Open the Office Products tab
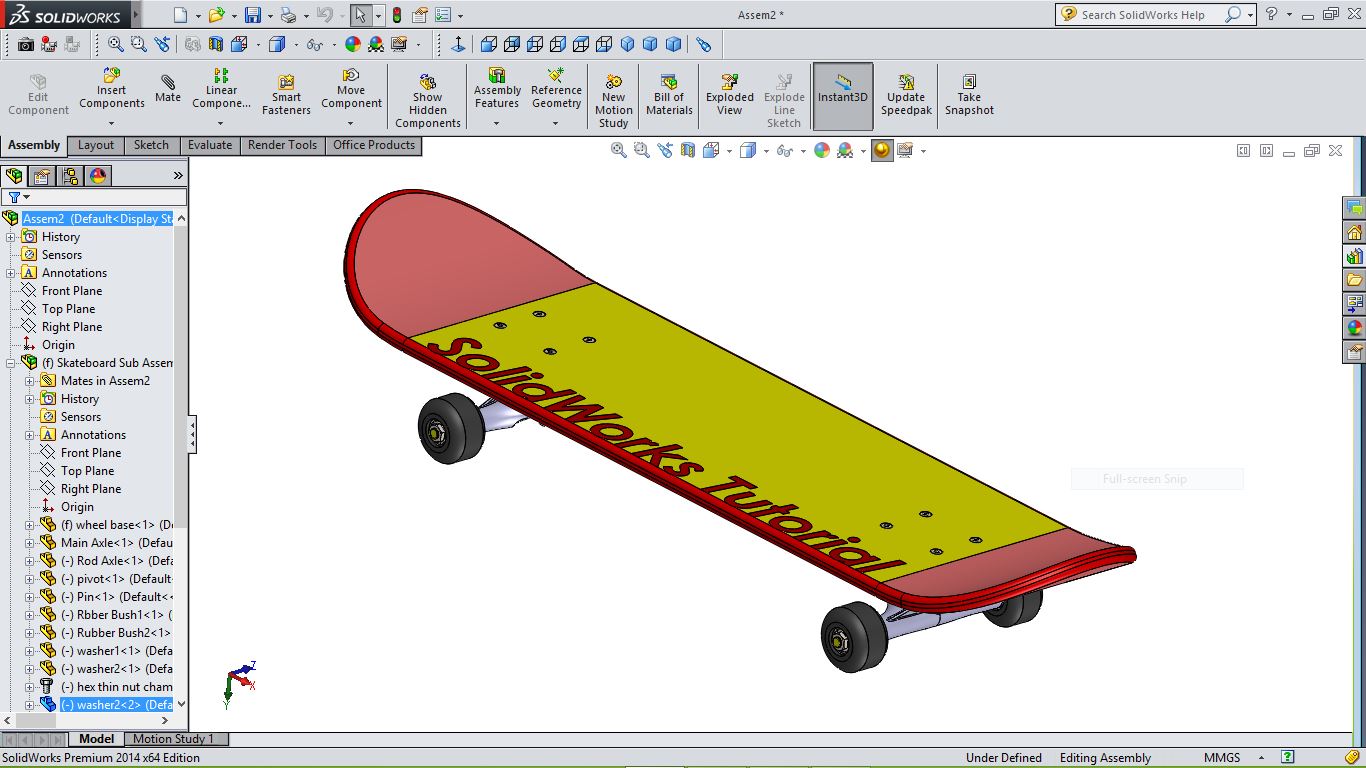 click(x=374, y=145)
